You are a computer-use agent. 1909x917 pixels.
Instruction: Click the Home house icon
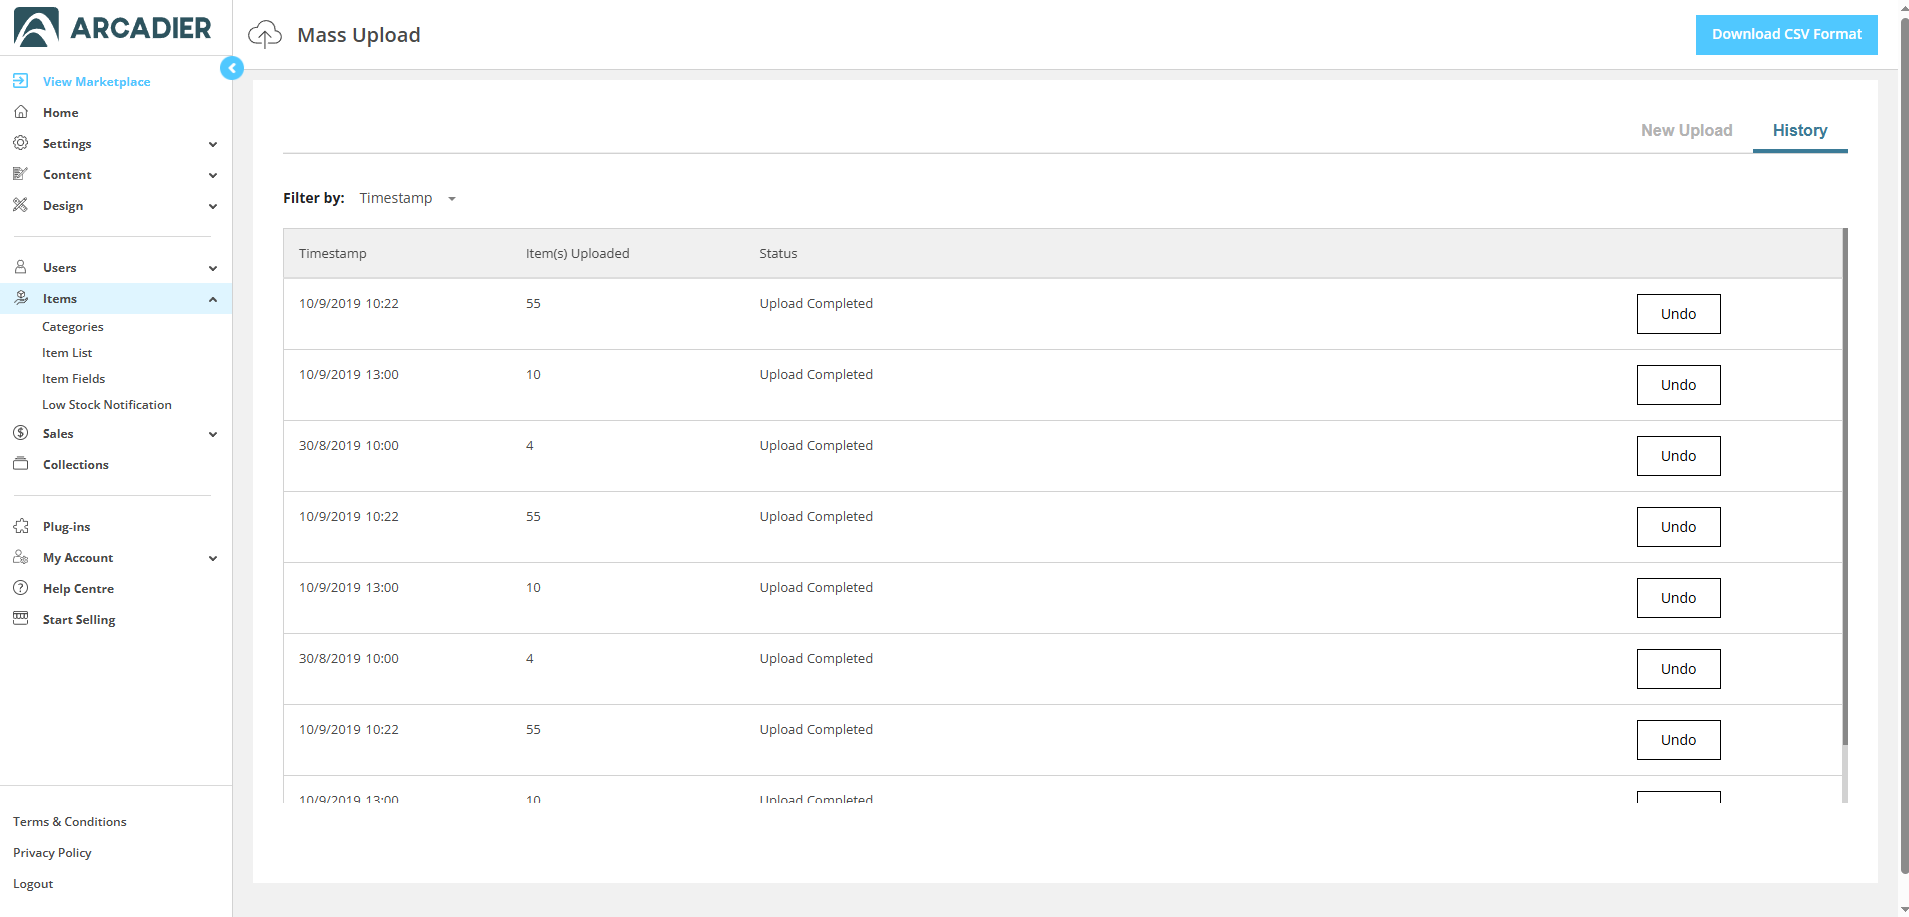[x=20, y=112]
